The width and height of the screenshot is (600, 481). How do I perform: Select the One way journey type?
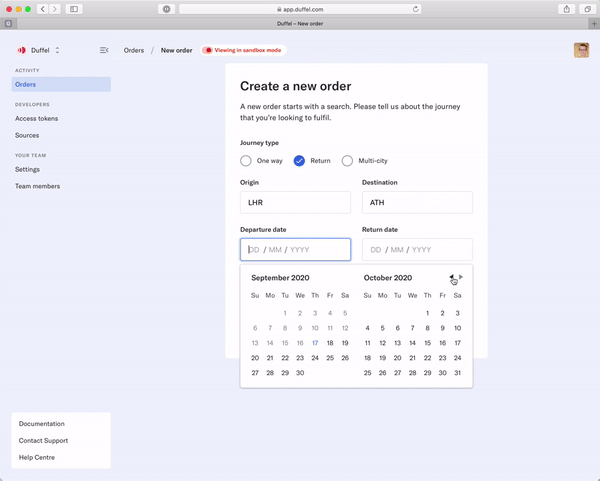point(246,161)
